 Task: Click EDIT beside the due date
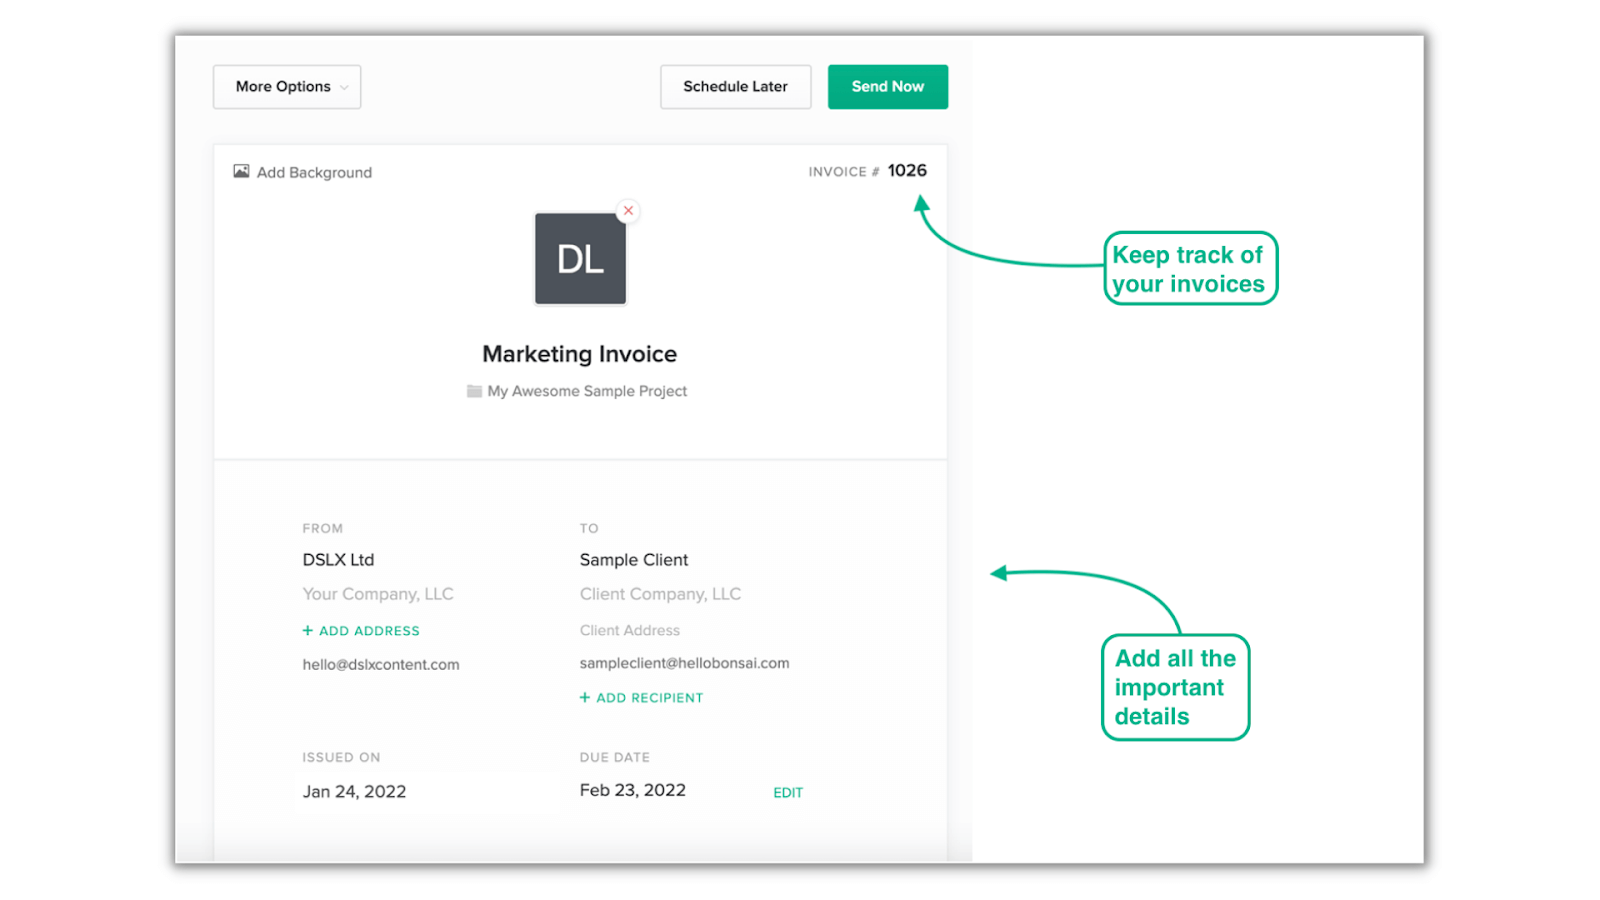[x=787, y=791]
